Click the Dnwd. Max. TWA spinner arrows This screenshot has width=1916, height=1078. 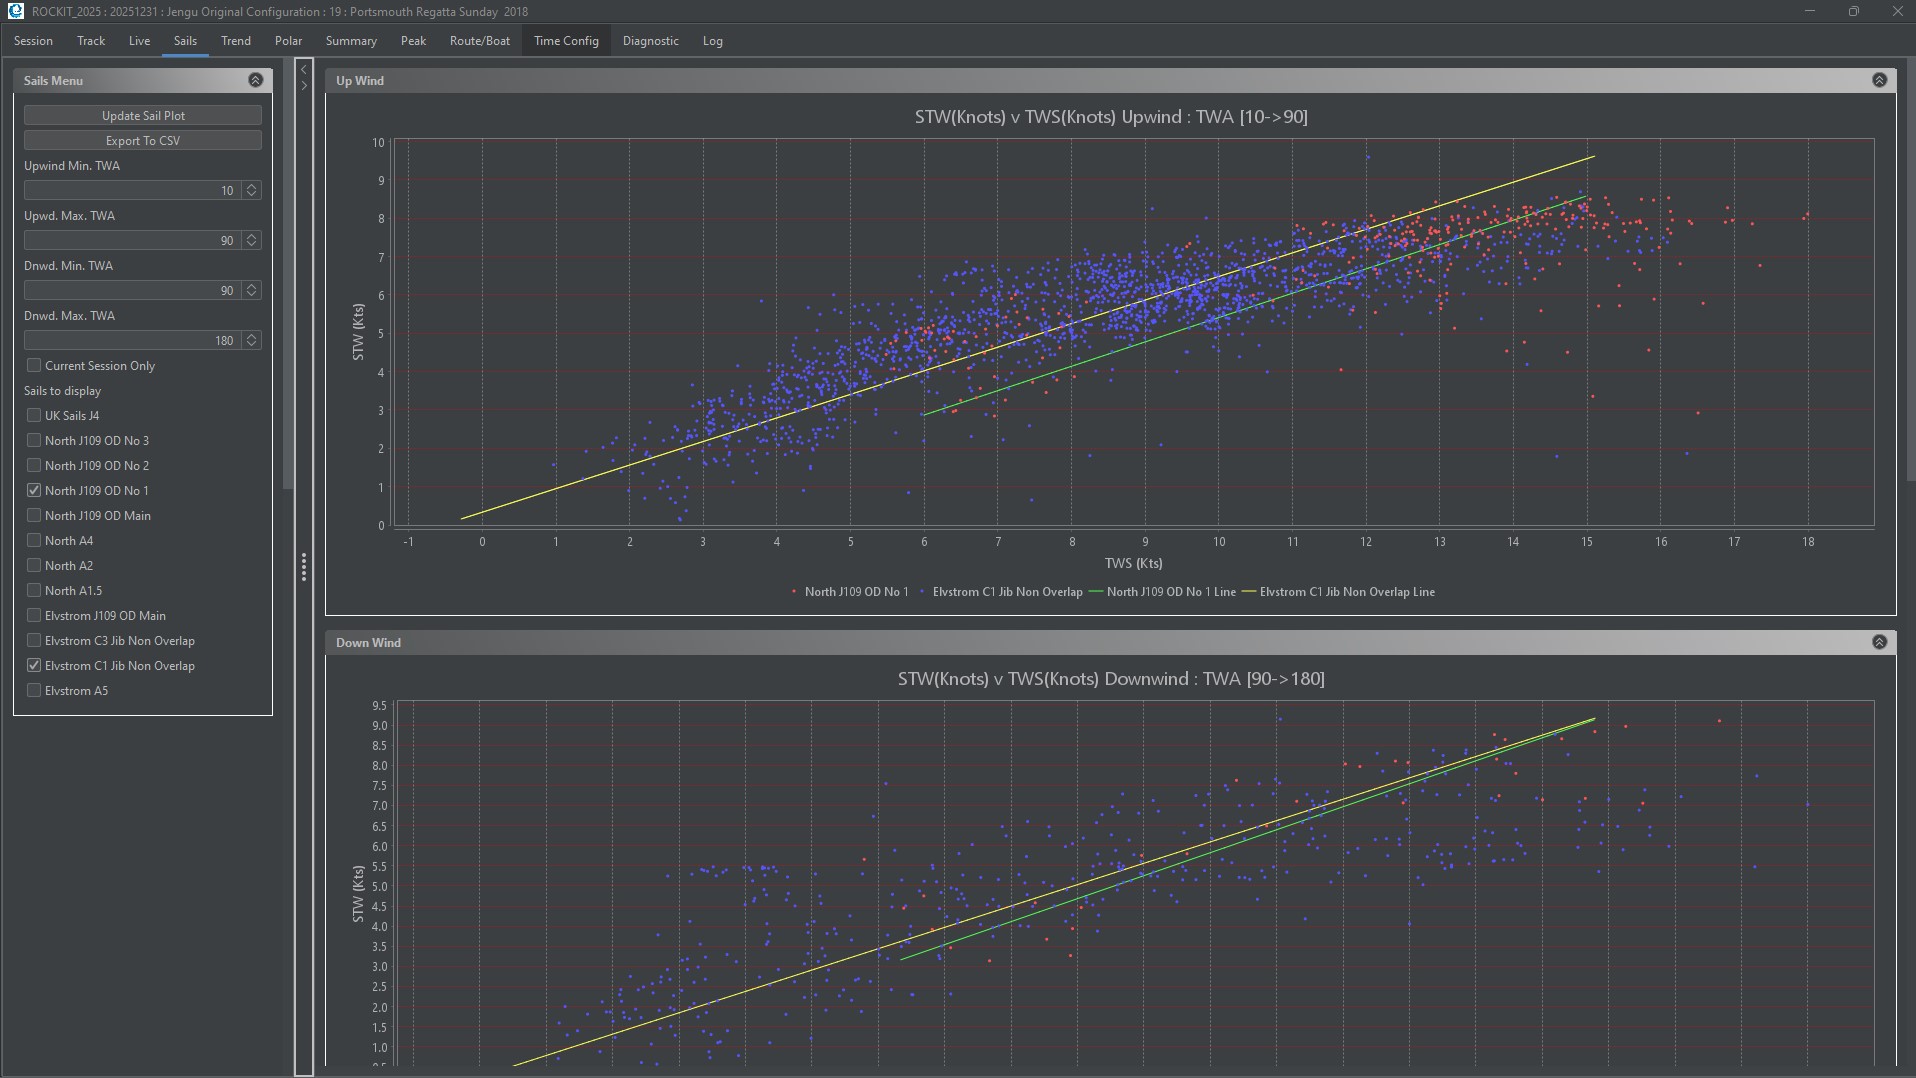(252, 340)
